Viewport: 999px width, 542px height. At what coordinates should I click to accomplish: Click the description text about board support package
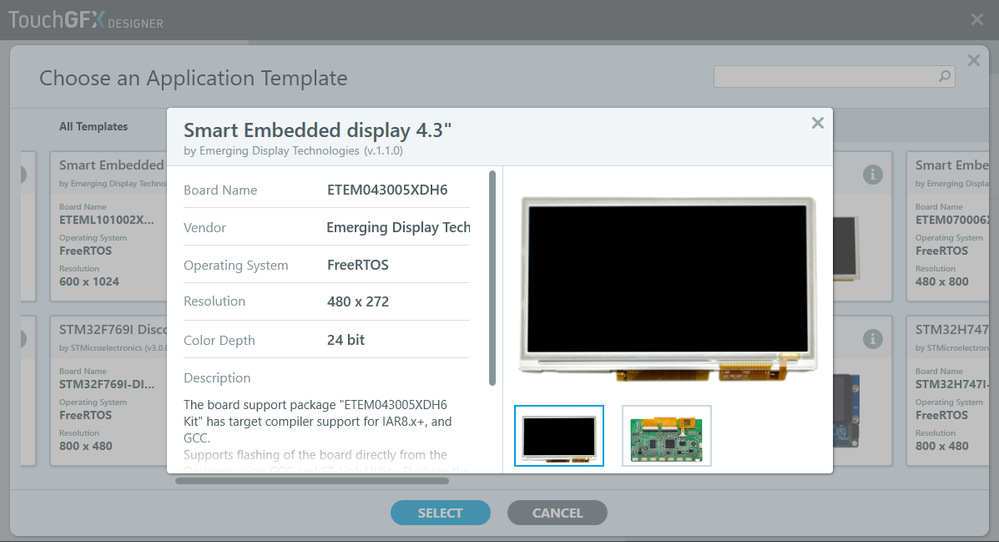[x=318, y=421]
